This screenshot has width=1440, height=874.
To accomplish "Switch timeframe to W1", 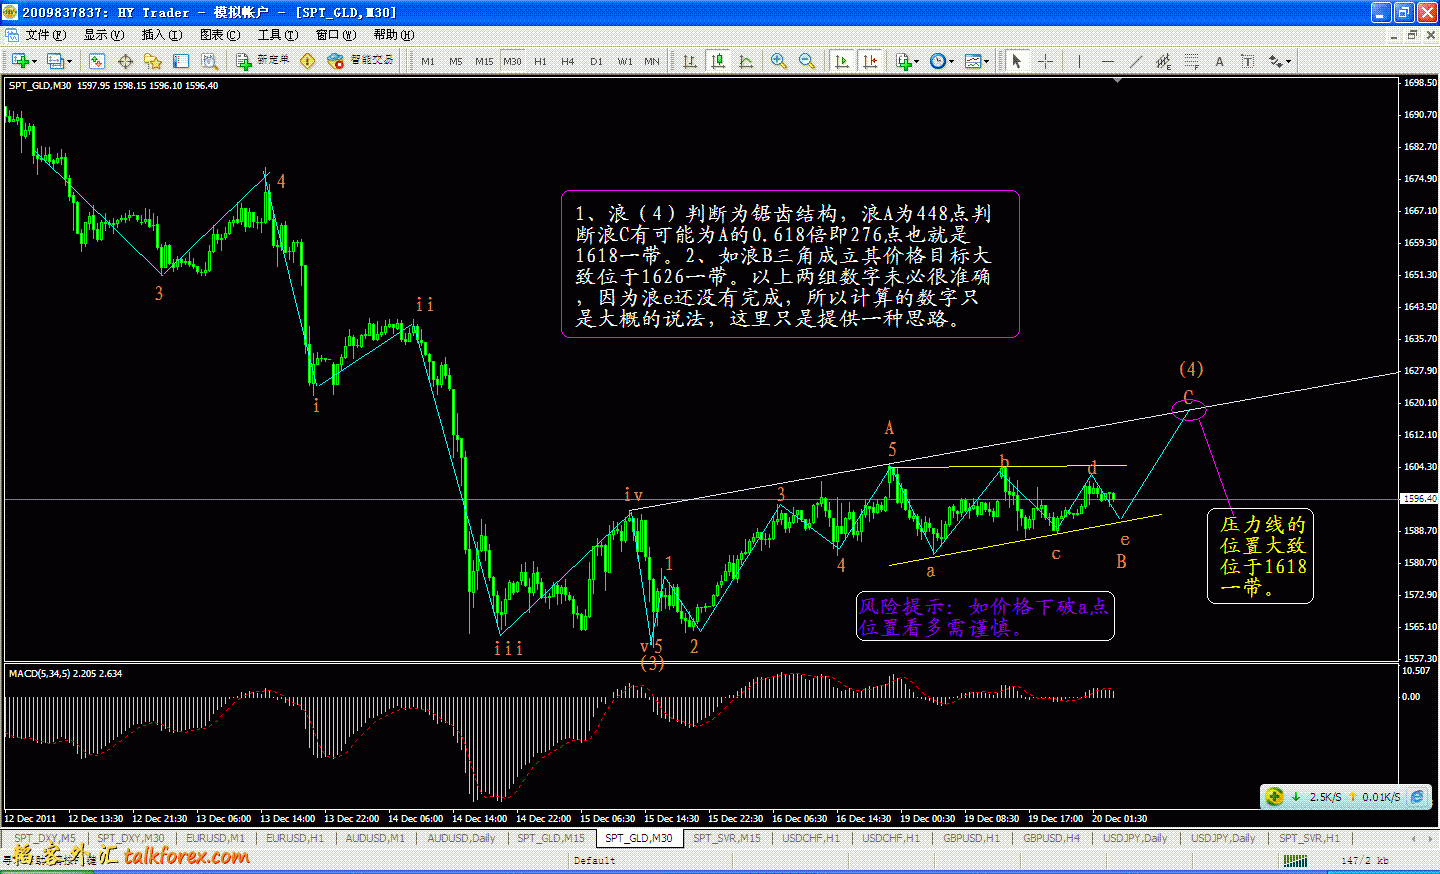I will tap(625, 61).
